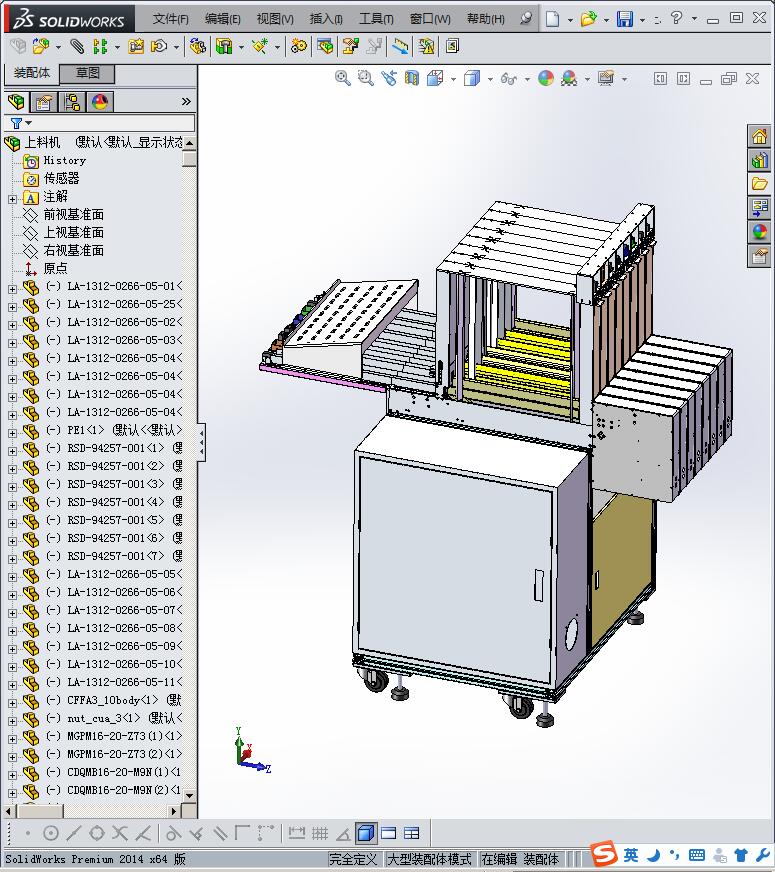This screenshot has height=872, width=775.
Task: Click the Linear Component Pattern icon
Action: (x=100, y=46)
